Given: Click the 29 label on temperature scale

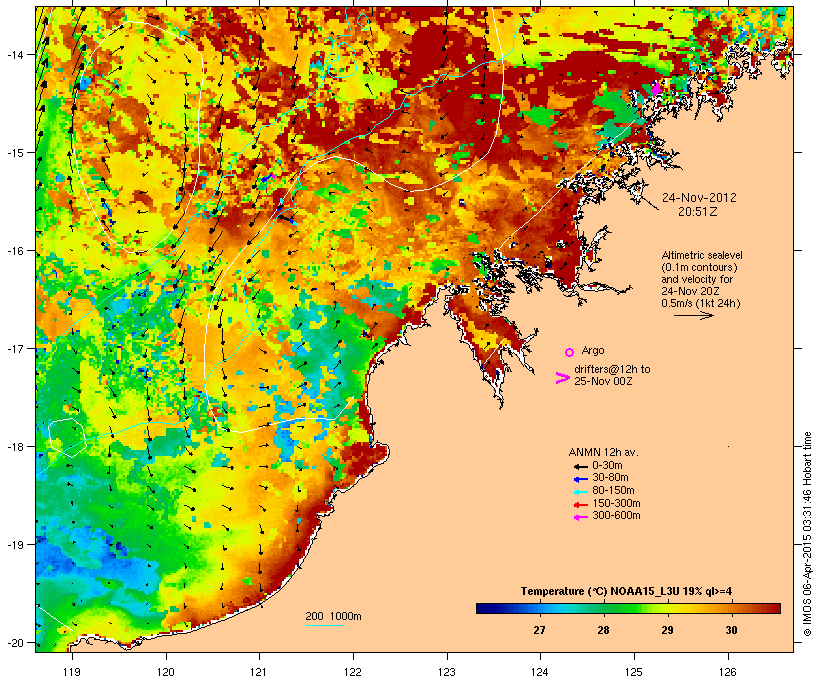Looking at the screenshot, I should tap(667, 630).
